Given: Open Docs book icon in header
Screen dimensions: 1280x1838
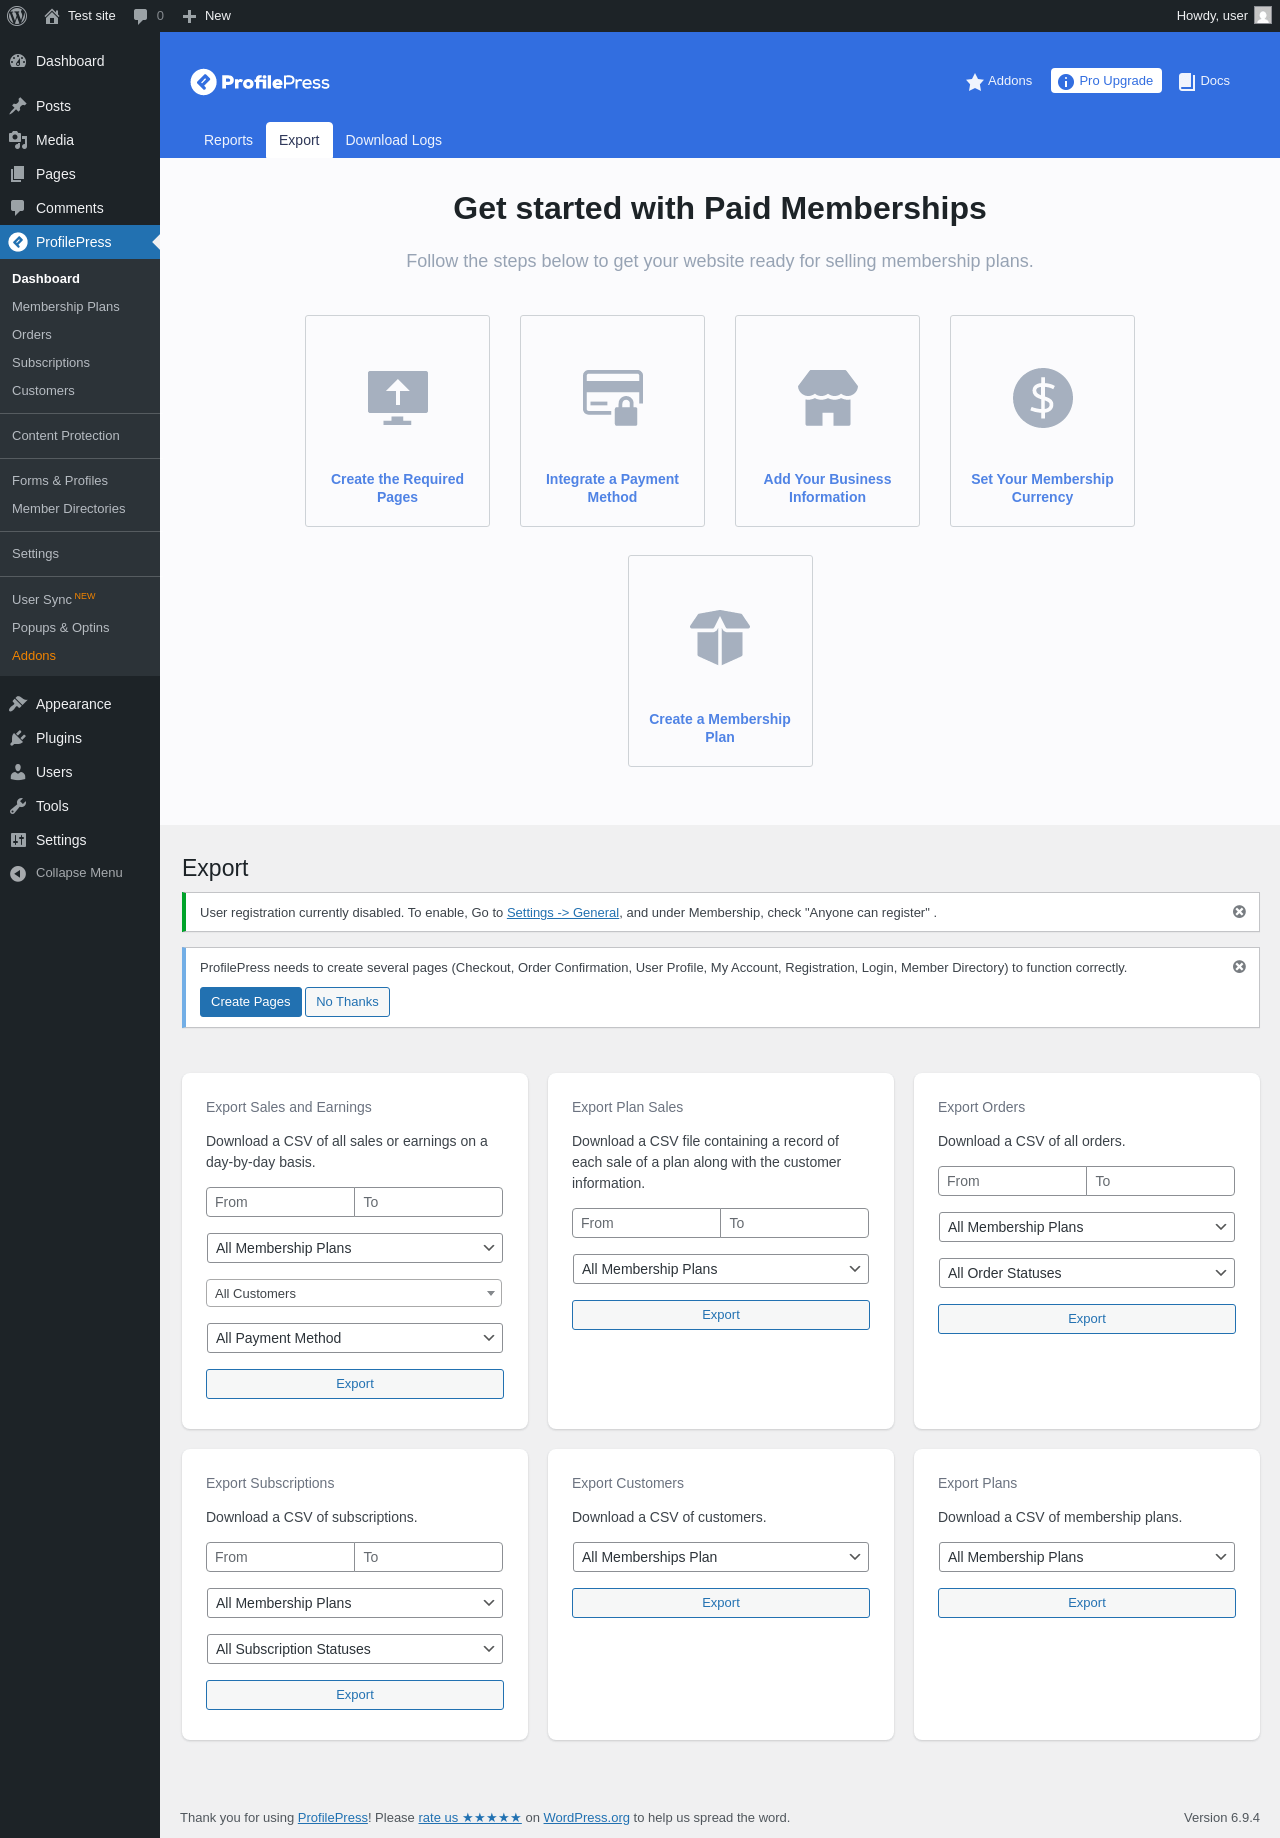Looking at the screenshot, I should 1187,81.
